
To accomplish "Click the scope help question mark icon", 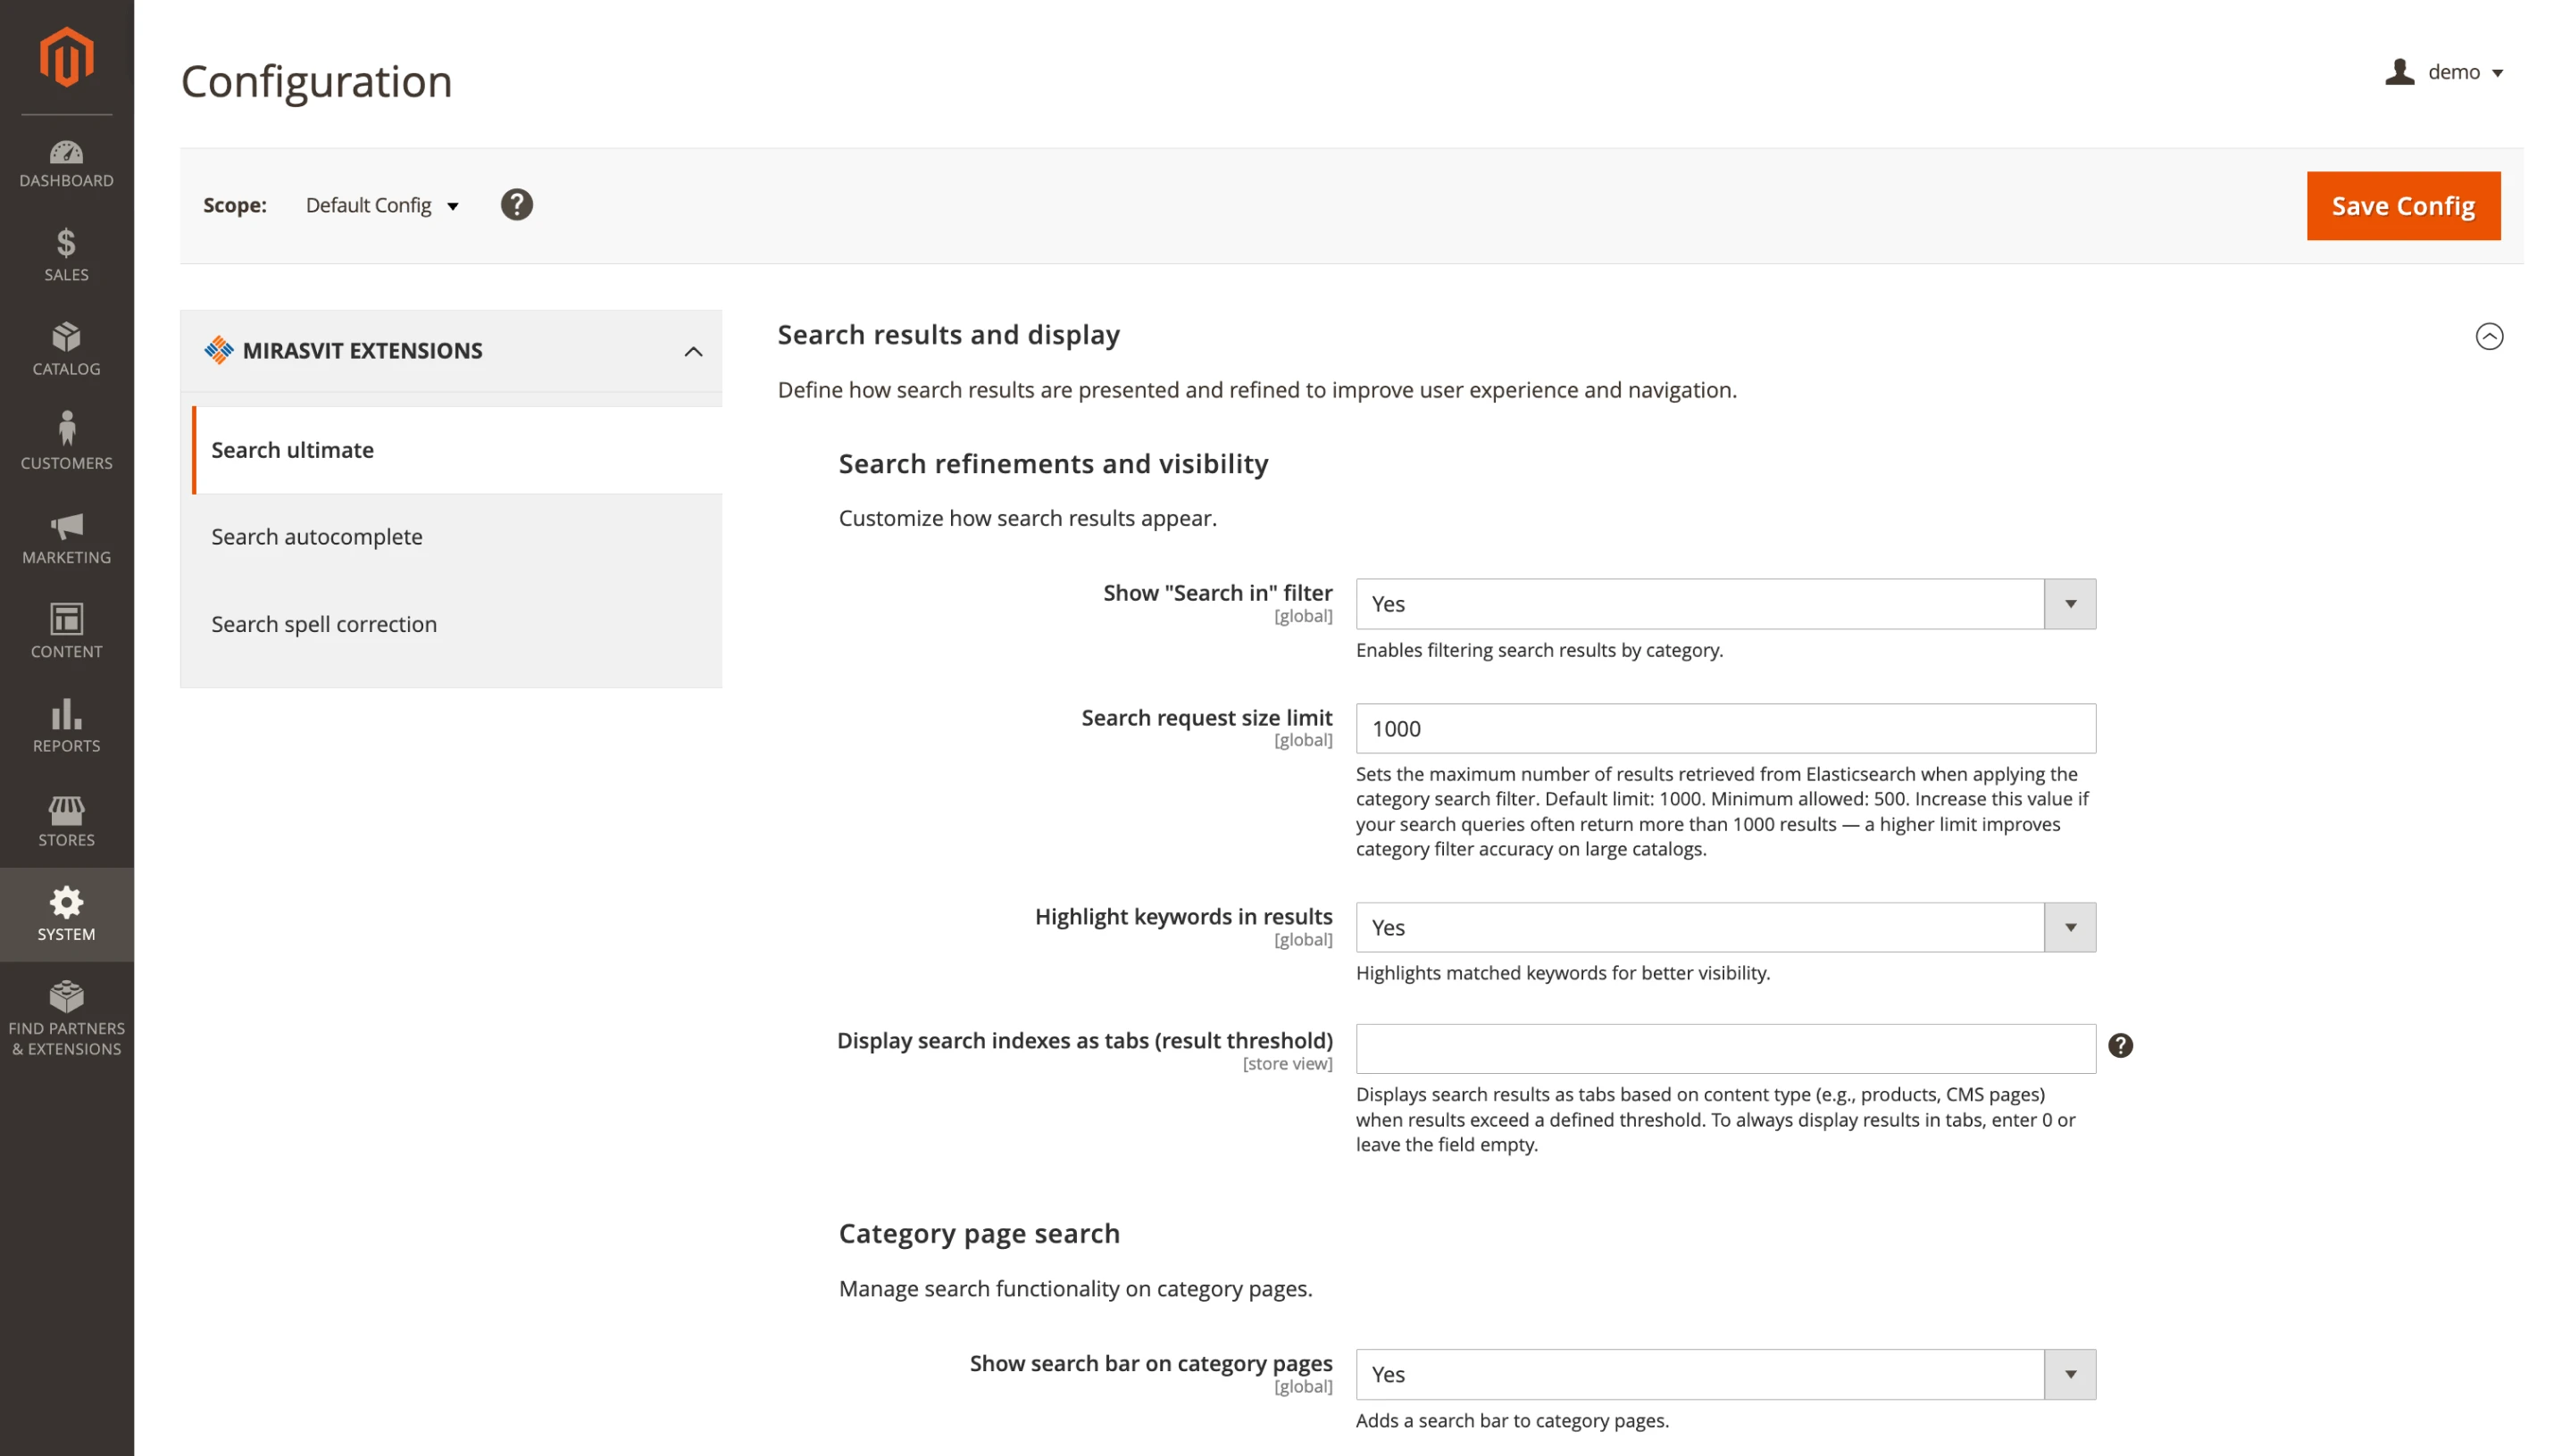I will pos(516,205).
